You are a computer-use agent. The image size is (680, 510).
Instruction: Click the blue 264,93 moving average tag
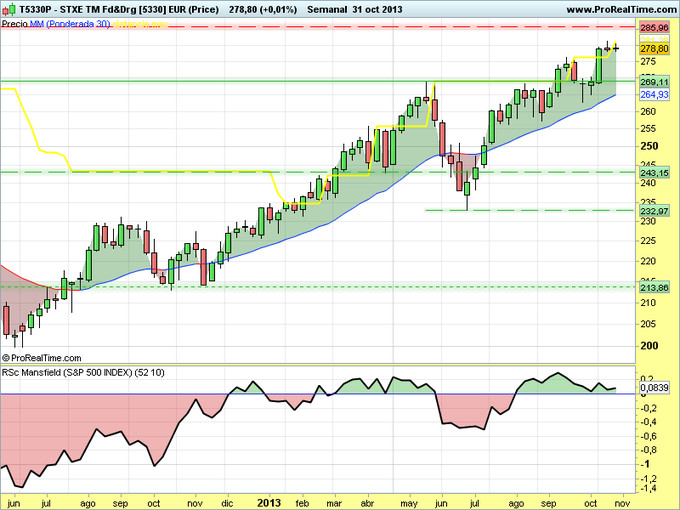653,95
